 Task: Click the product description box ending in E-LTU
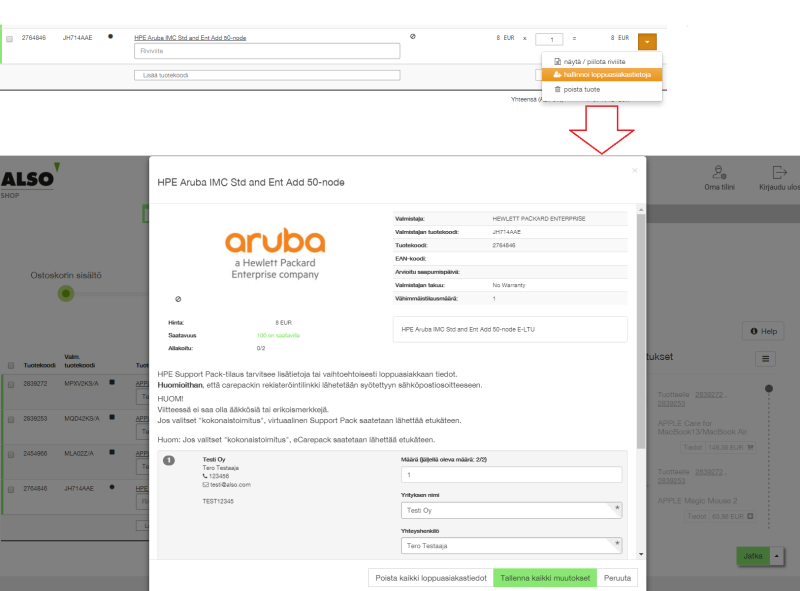[x=510, y=329]
